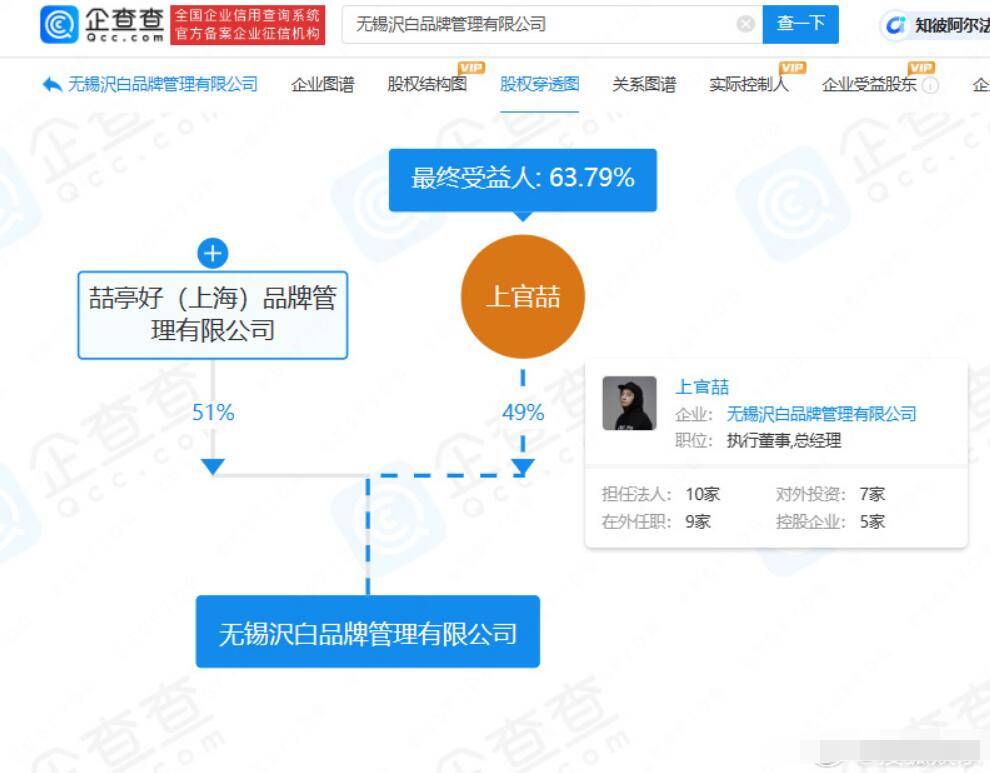Open the 关系图谱 tab
Screen dimensions: 990x773
[x=644, y=85]
